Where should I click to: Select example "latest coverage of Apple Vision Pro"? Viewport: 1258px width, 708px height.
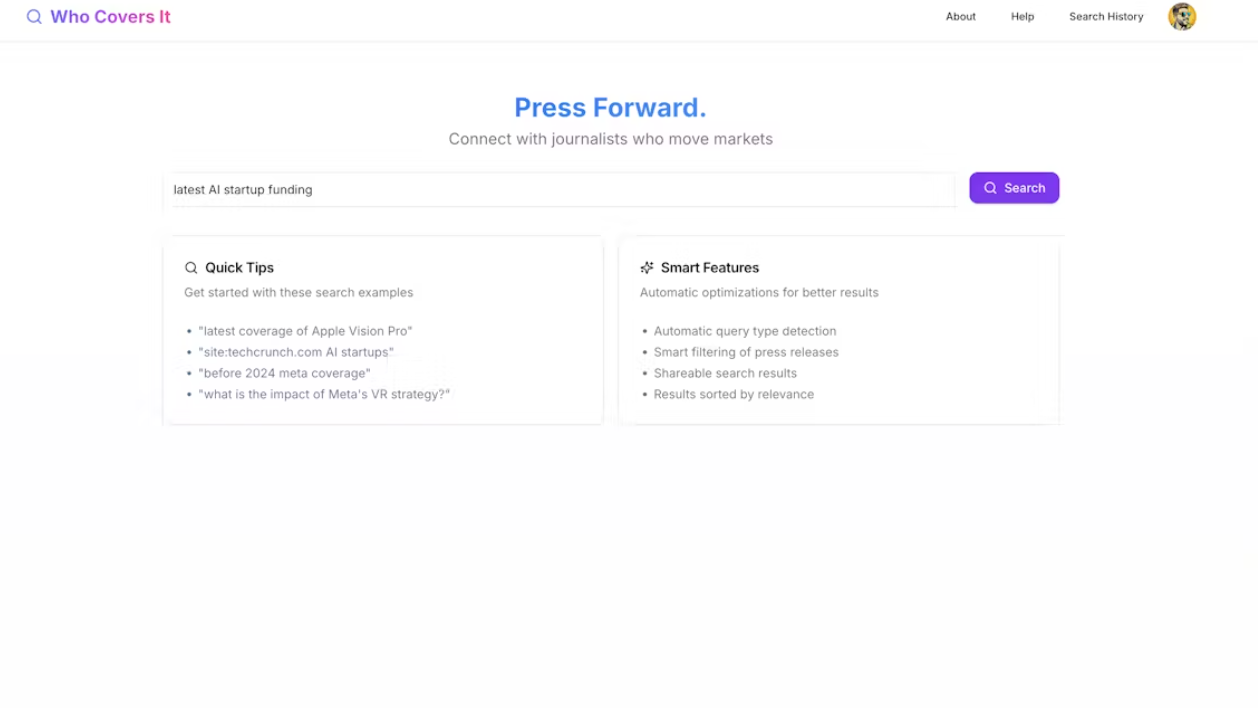tap(305, 331)
